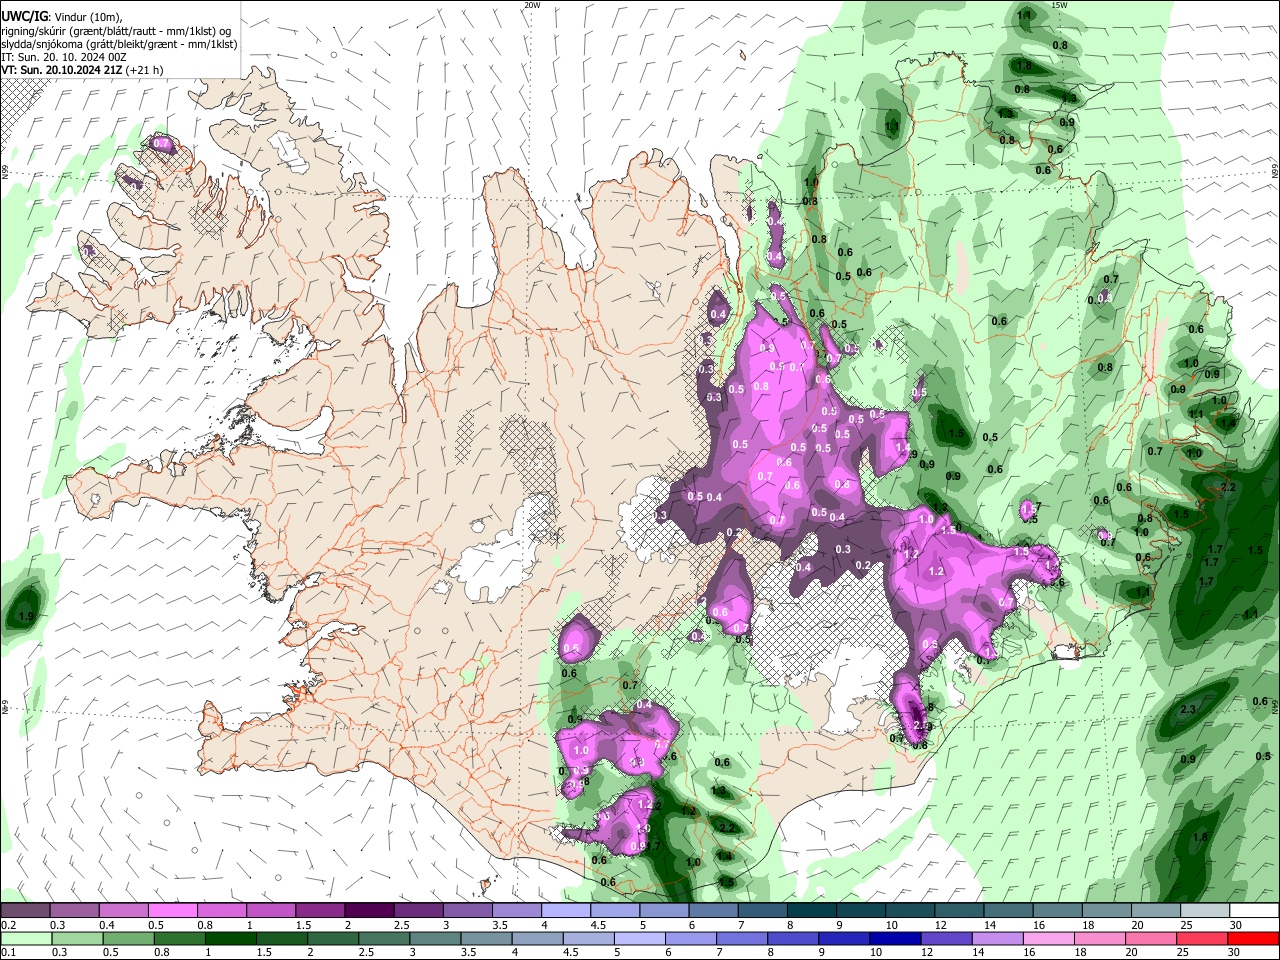Select lower-row swatch between 0.3 and 0.5
Image resolution: width=1280 pixels, height=960 pixels.
pyautogui.click(x=77, y=939)
